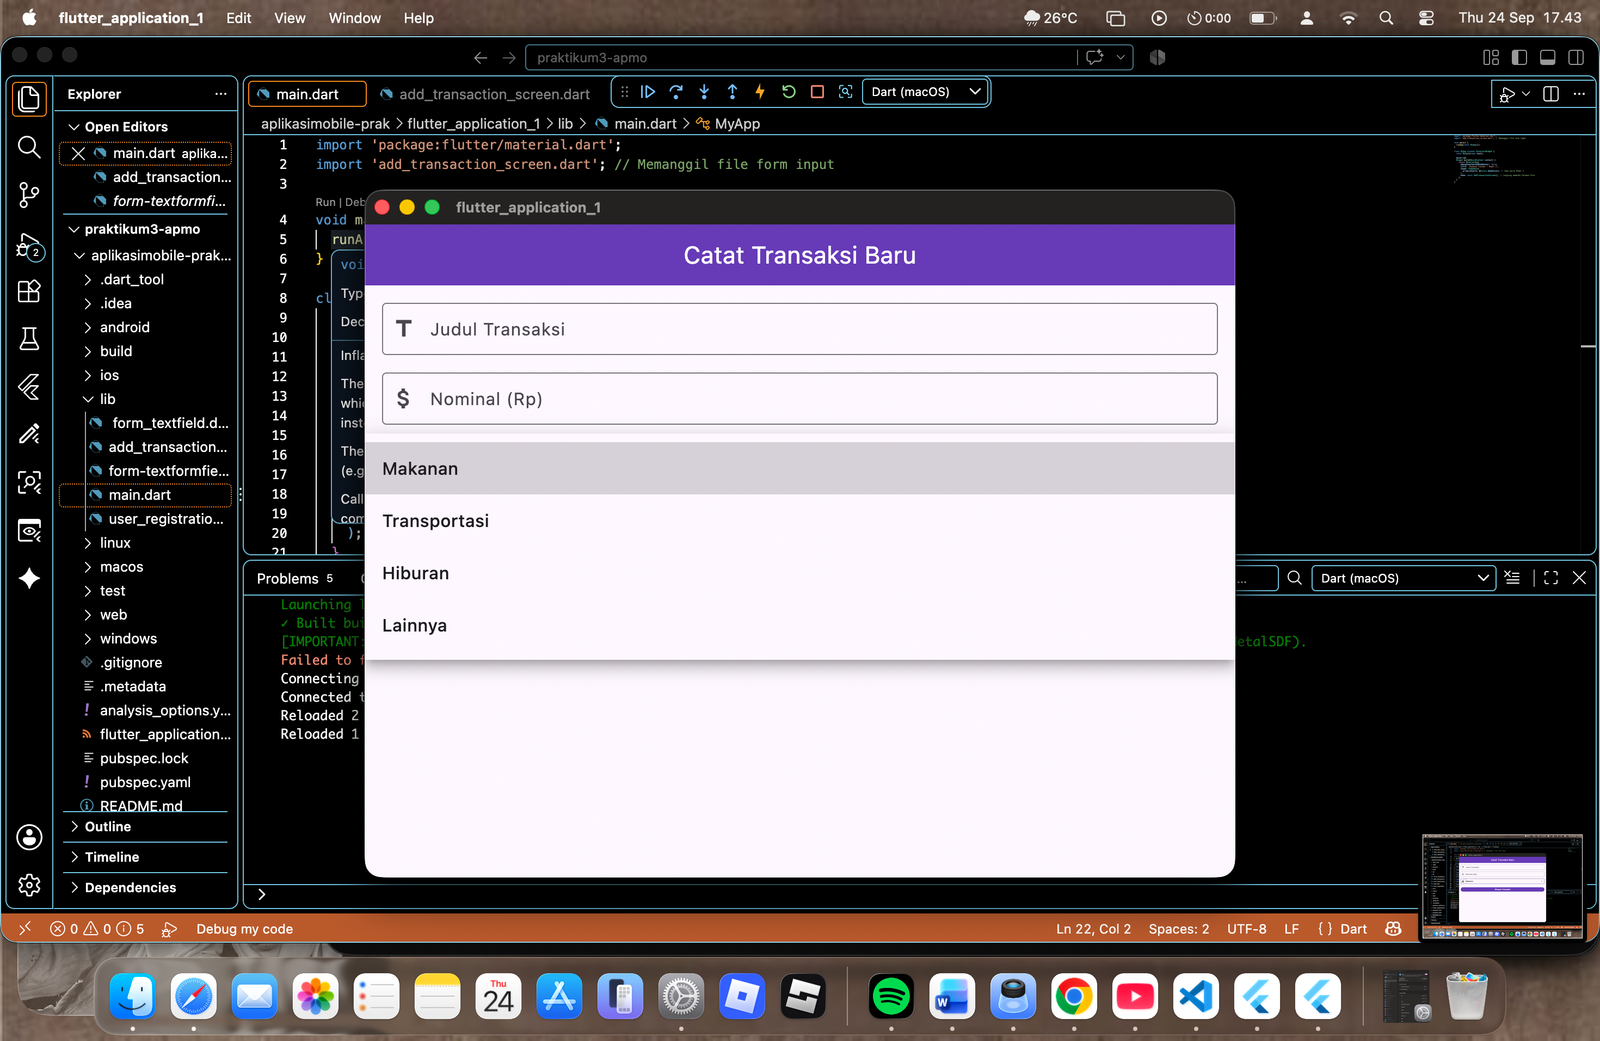Open the Dart (macOS) dropdown in debug console
1600x1041 pixels.
(x=1403, y=578)
